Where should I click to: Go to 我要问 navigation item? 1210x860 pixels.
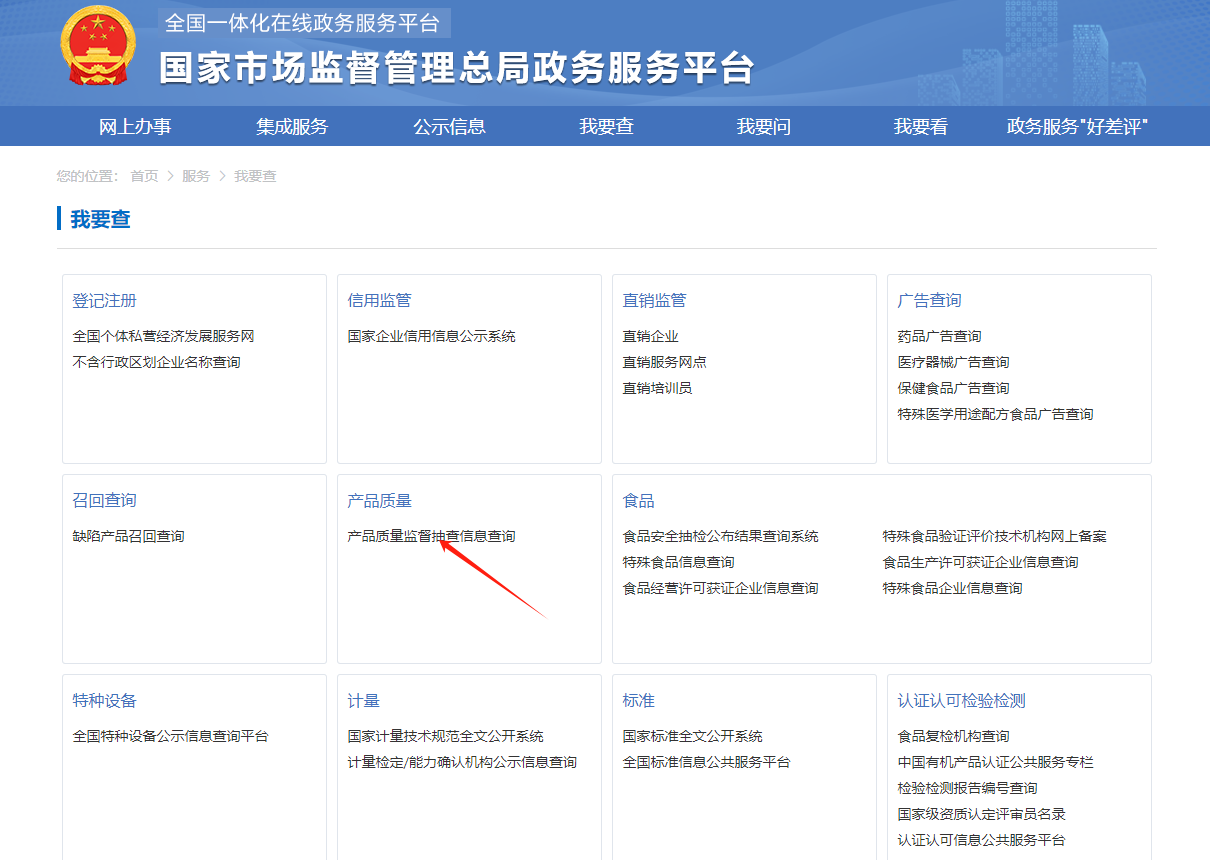coord(764,127)
